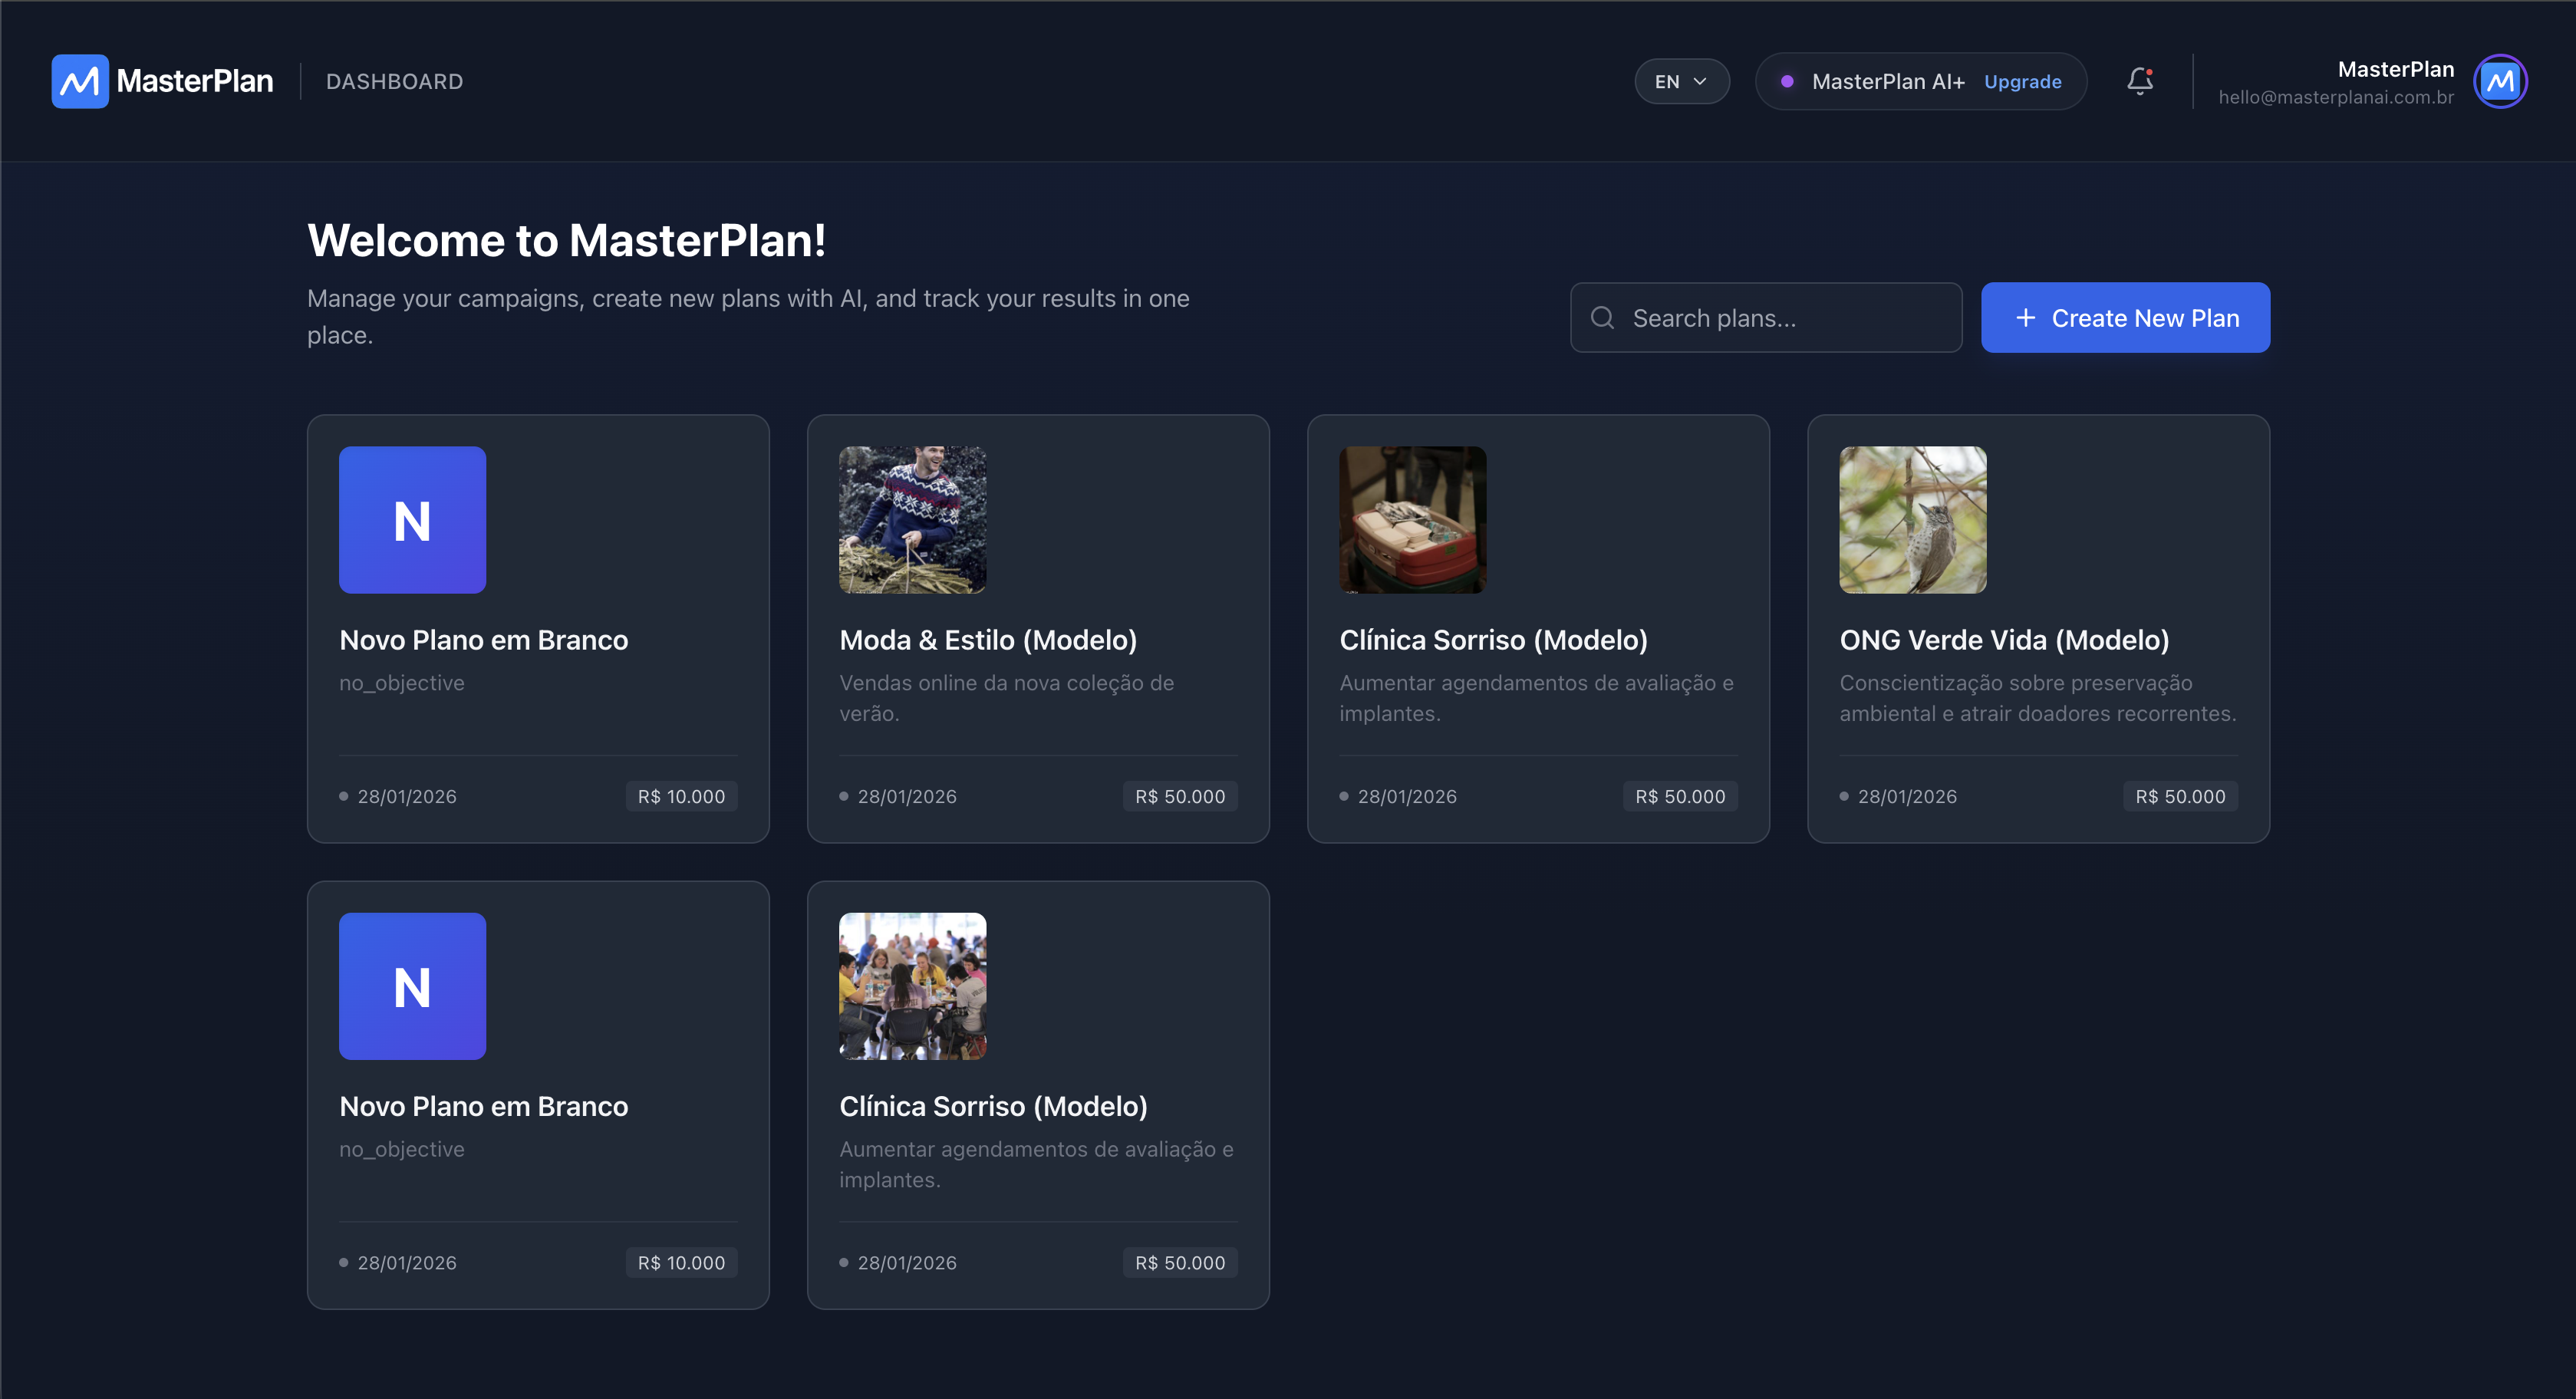Open the ONG Verde Vida card thumbnail
This screenshot has height=1399, width=2576.
pos(1911,519)
